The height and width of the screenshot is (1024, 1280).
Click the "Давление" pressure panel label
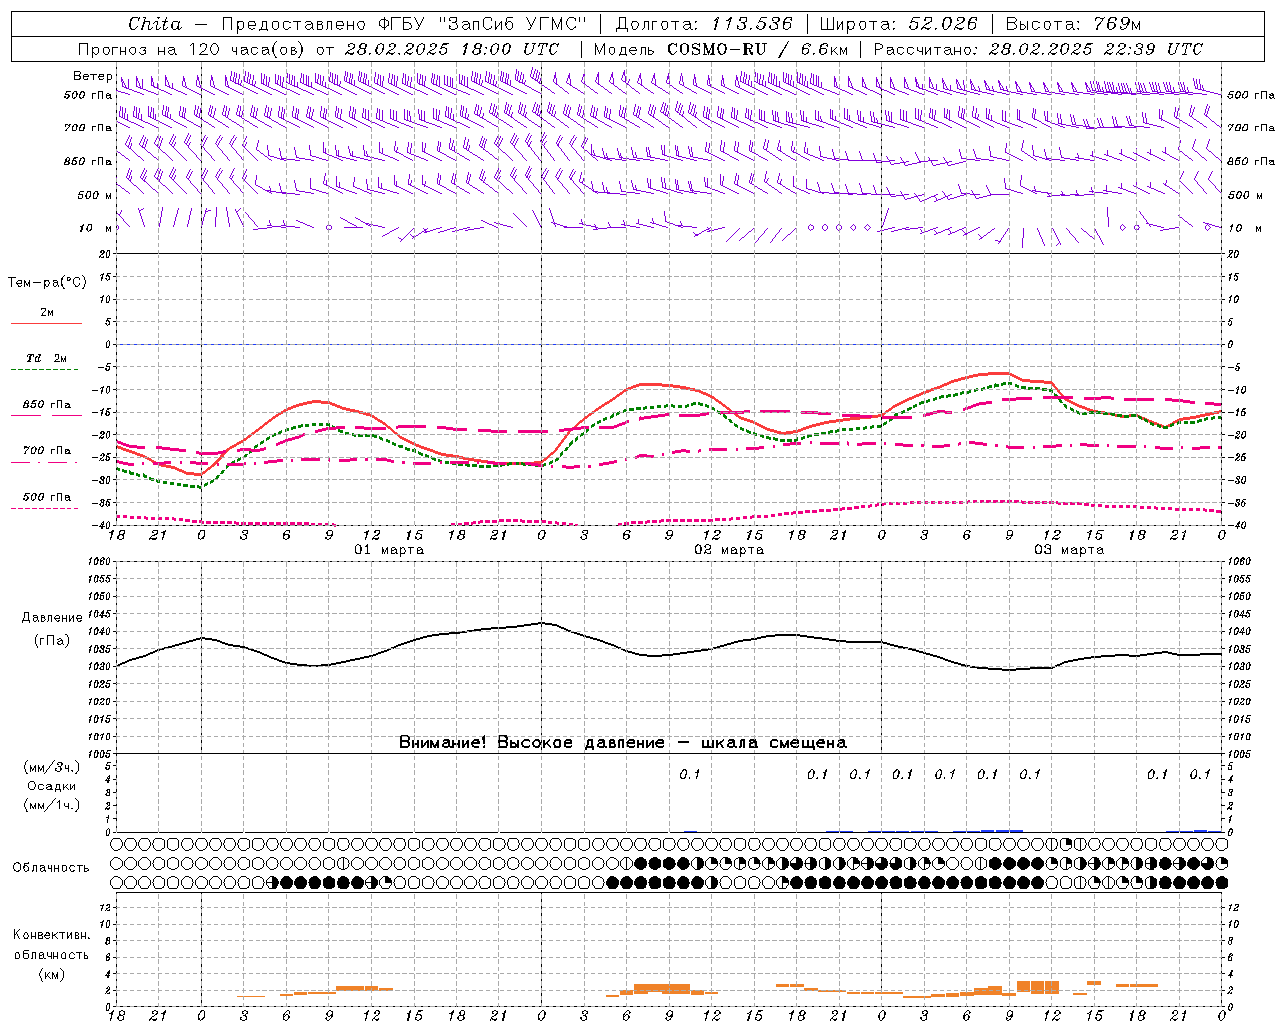click(x=52, y=618)
